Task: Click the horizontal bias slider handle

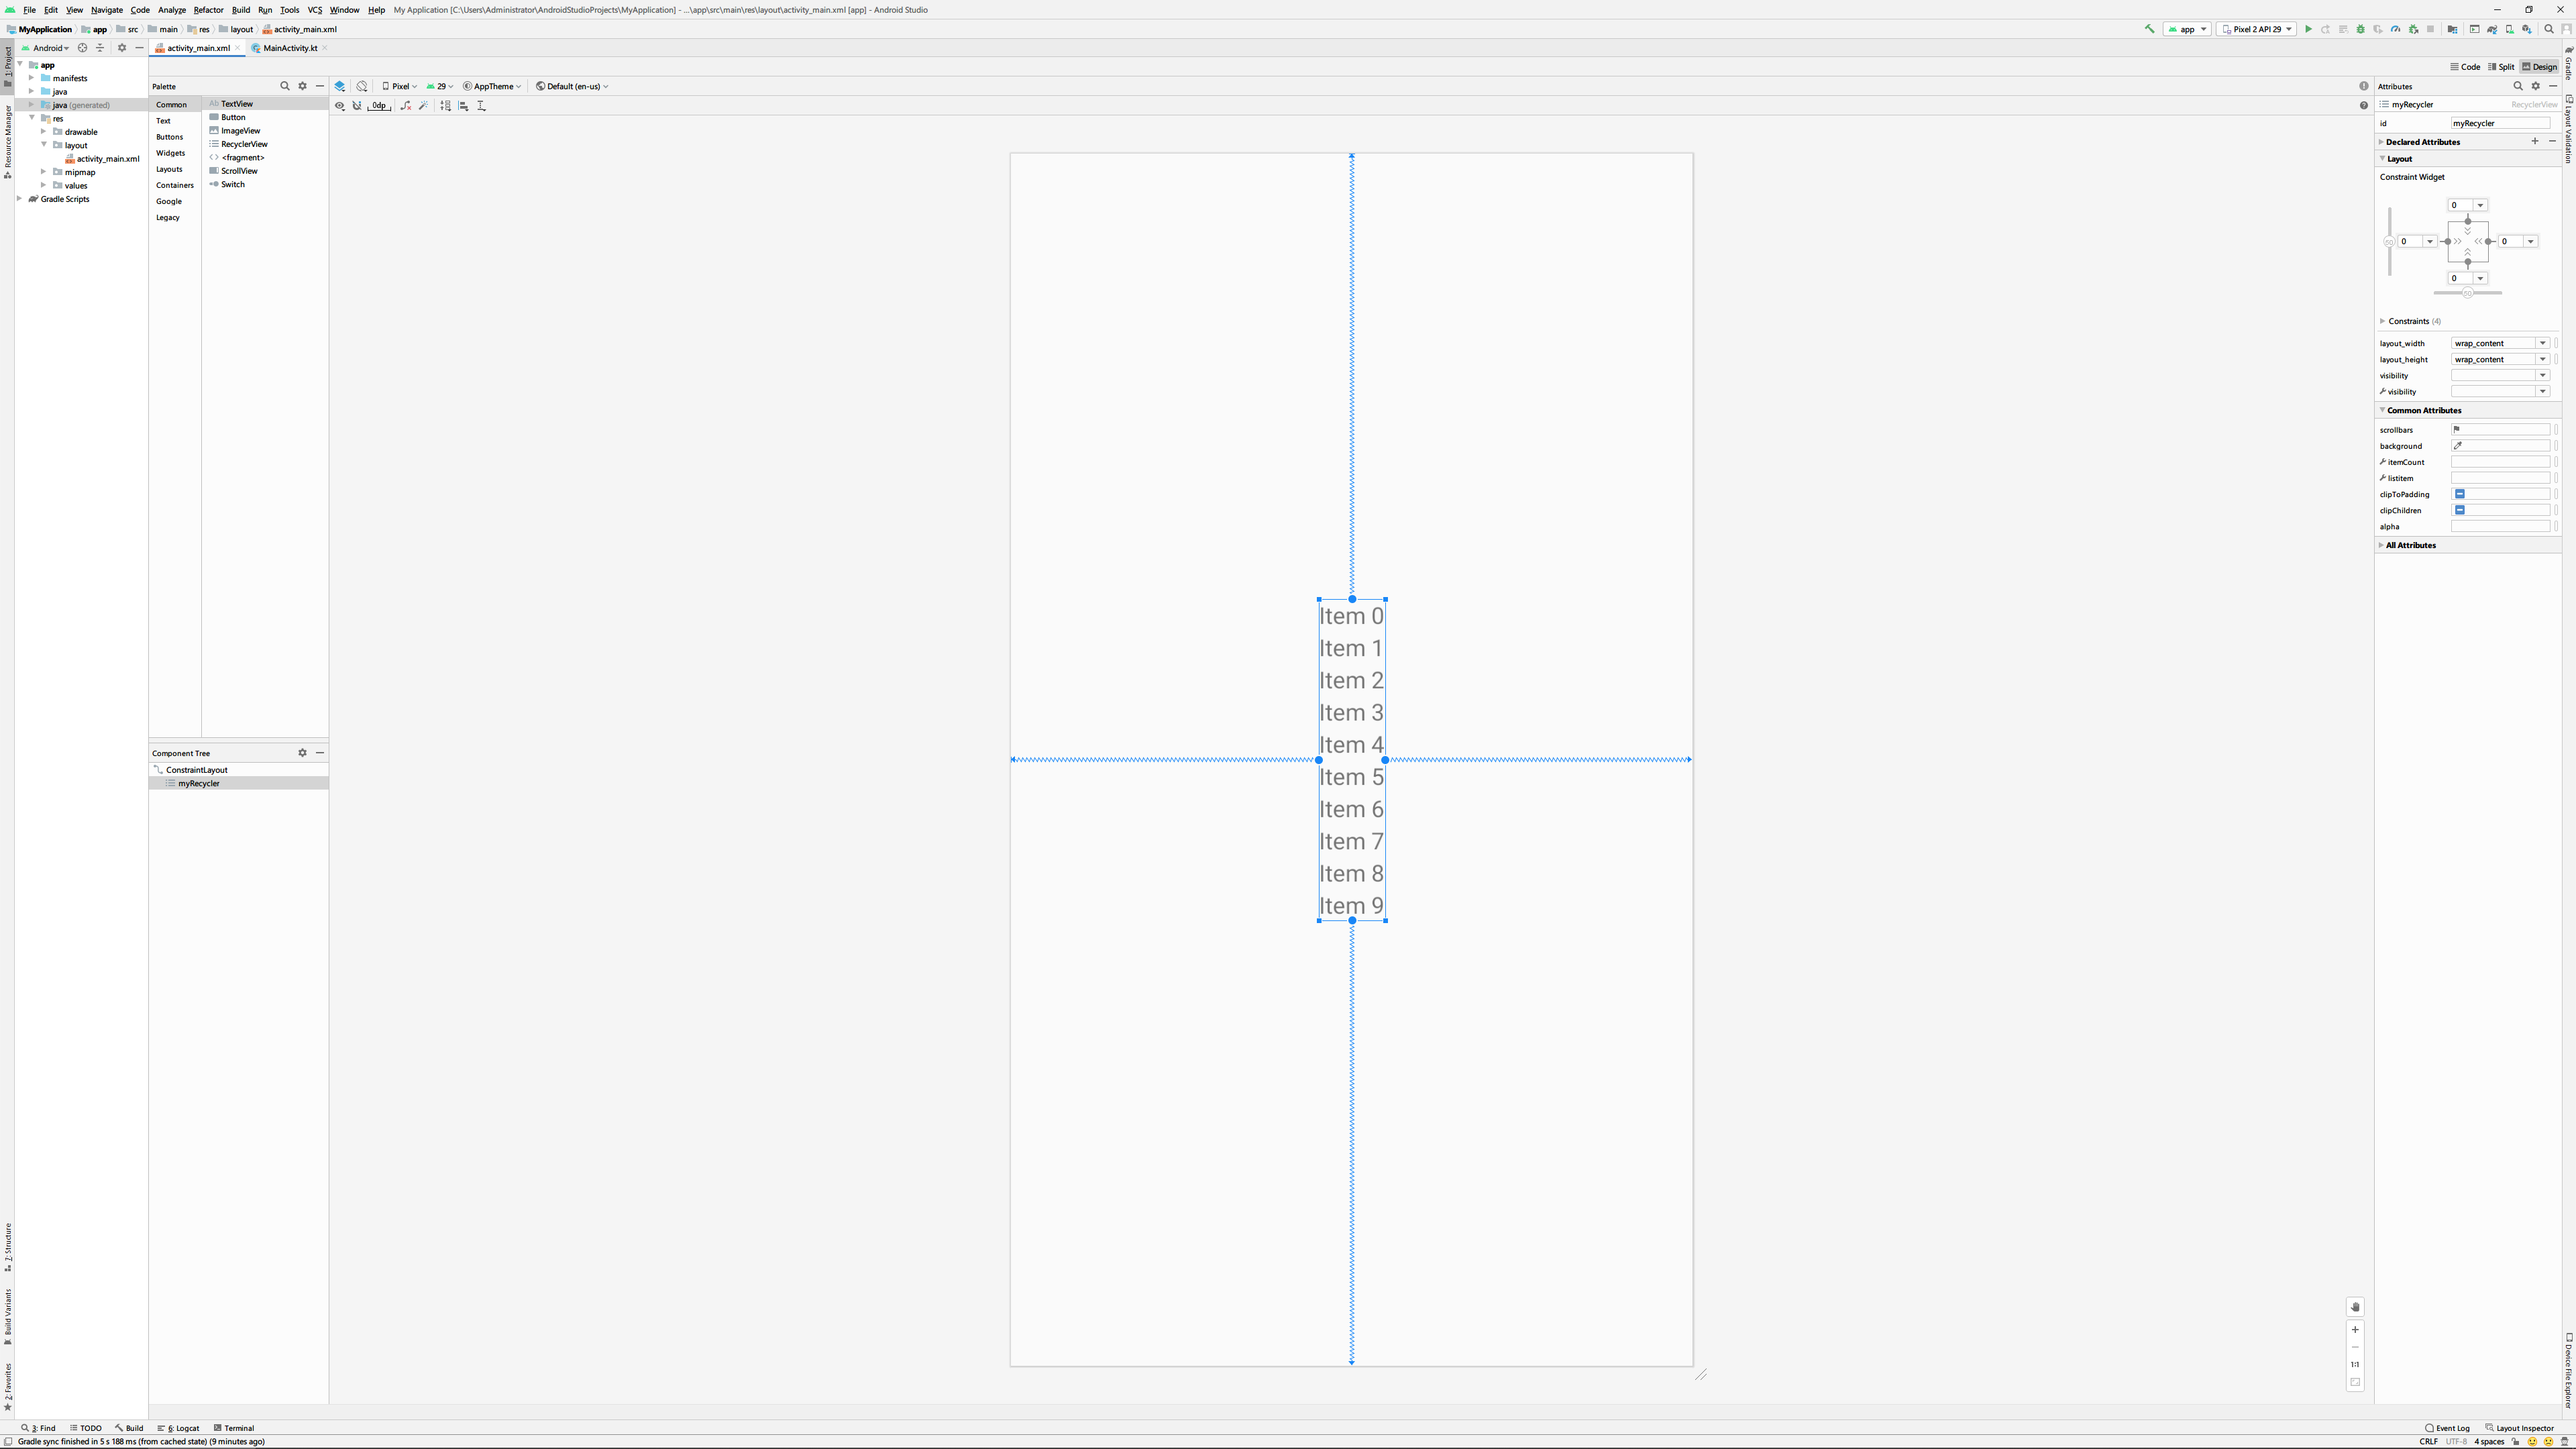Action: point(2467,293)
